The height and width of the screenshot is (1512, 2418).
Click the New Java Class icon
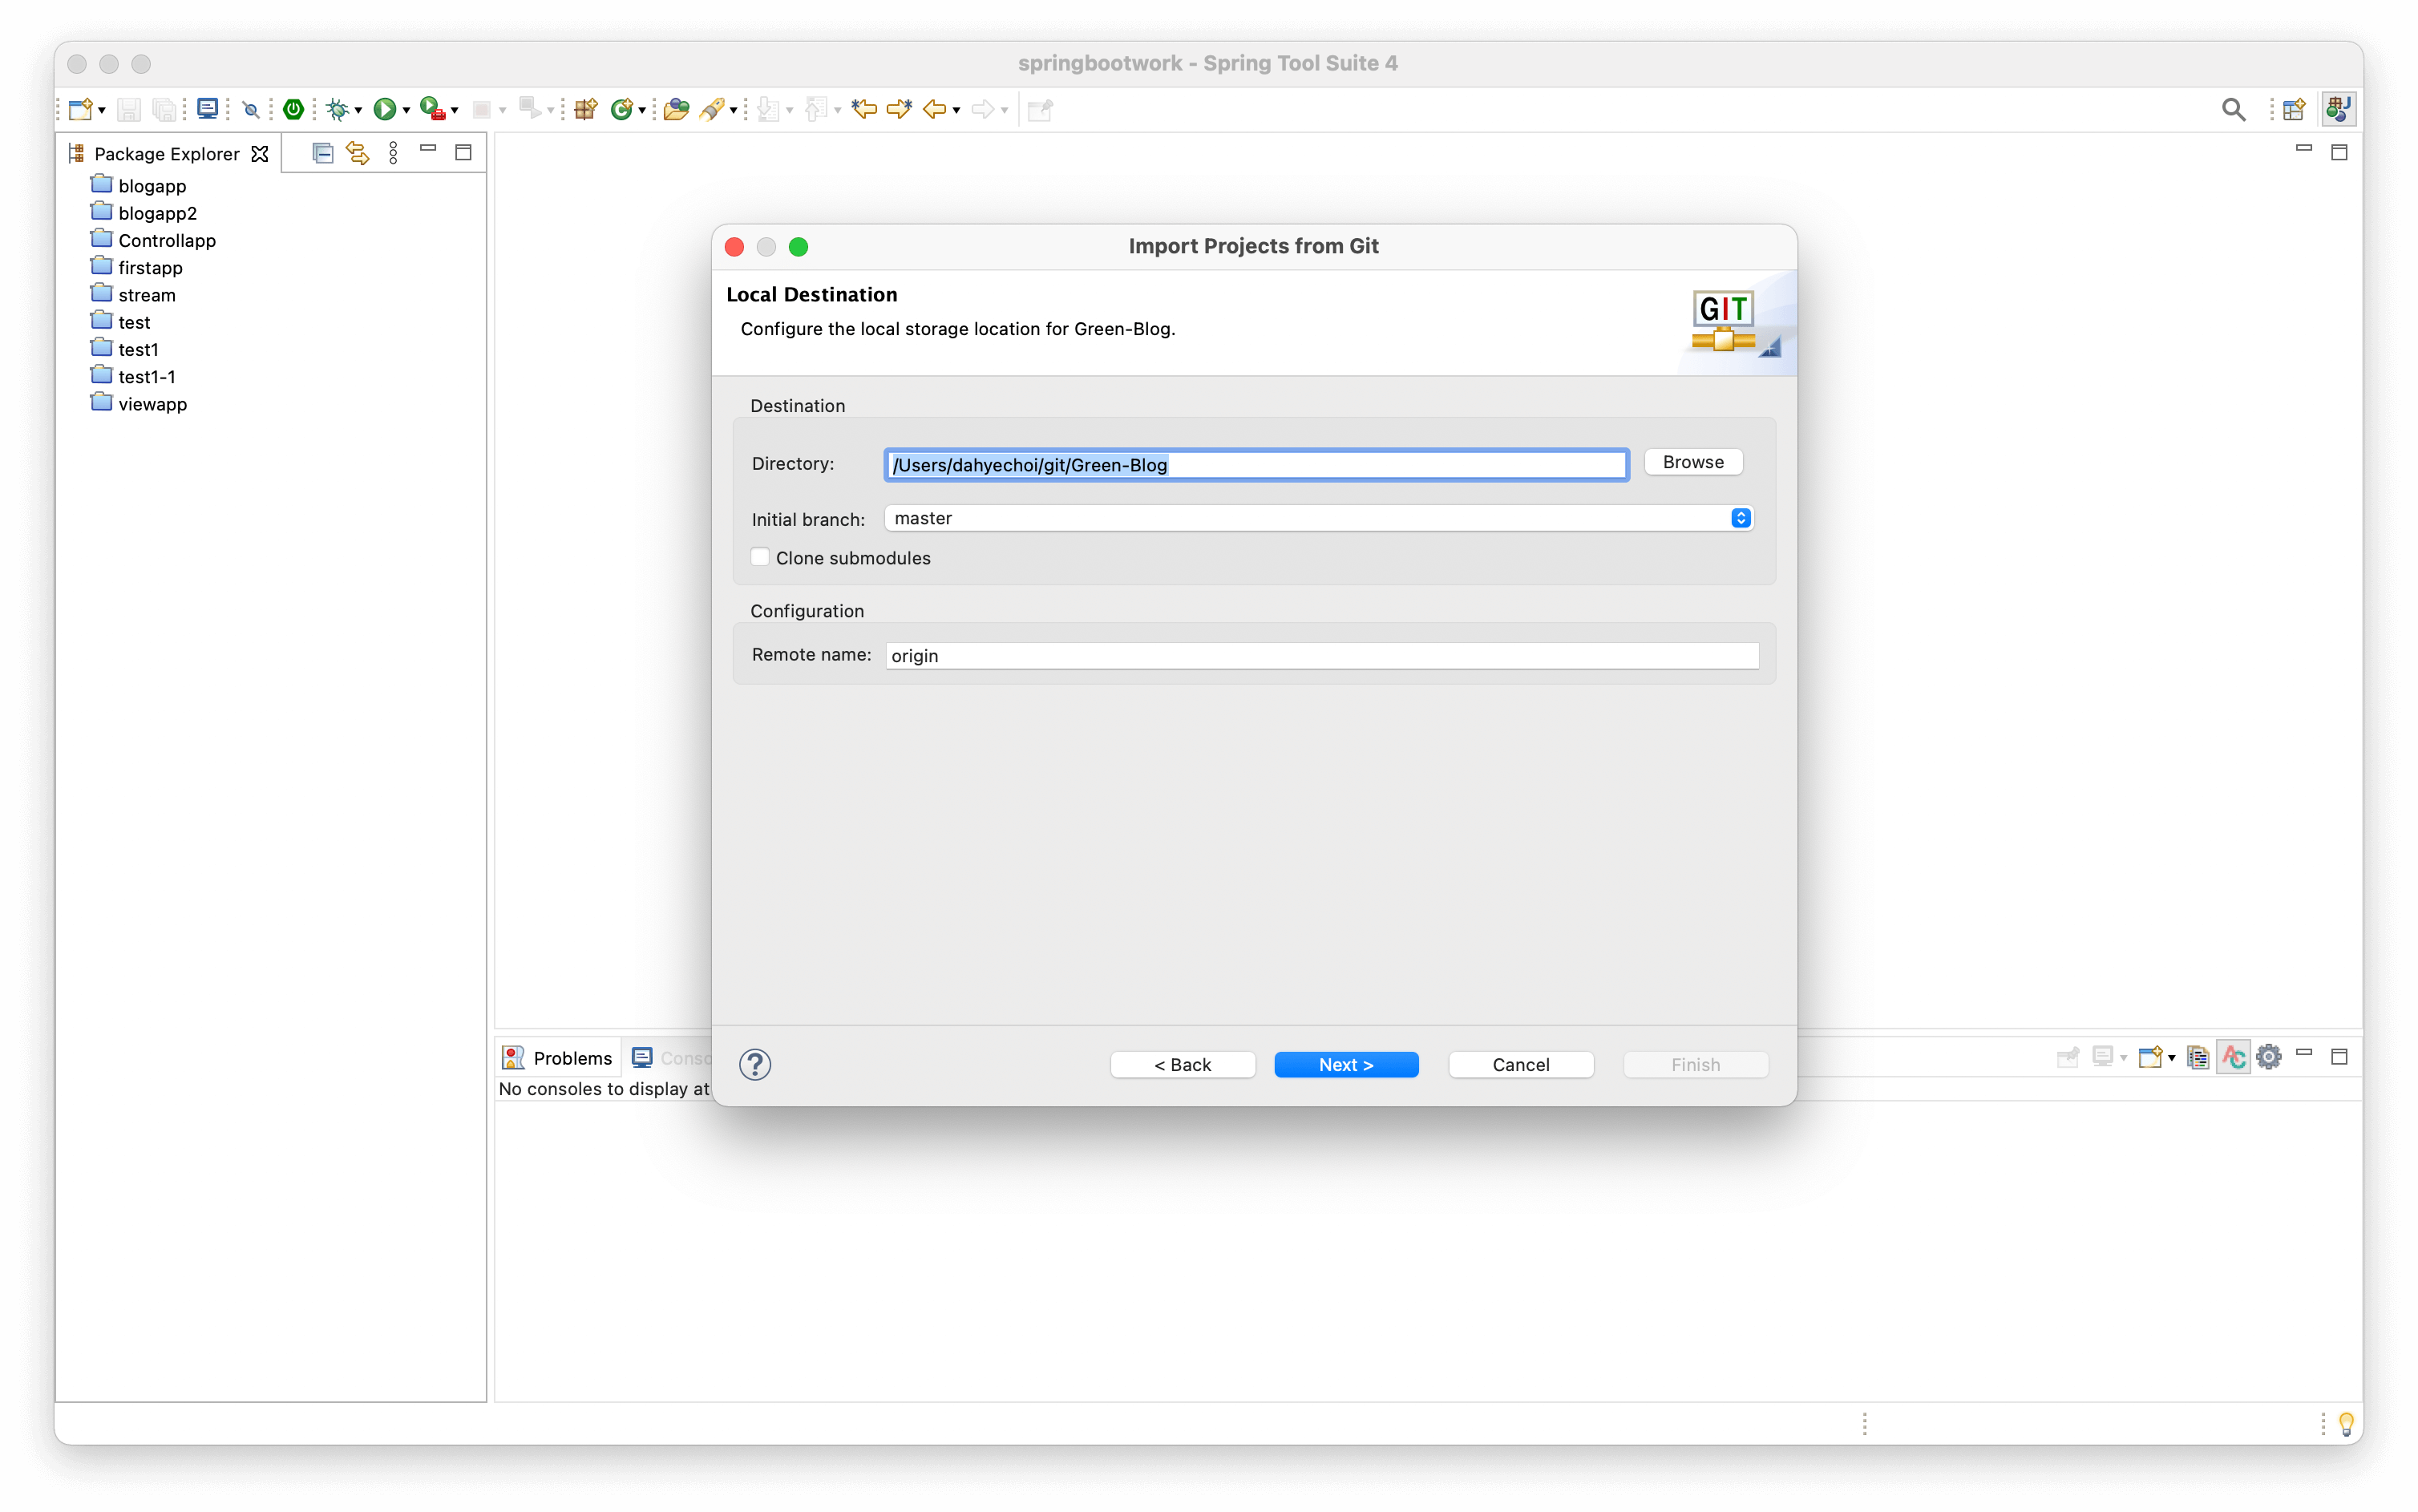622,109
